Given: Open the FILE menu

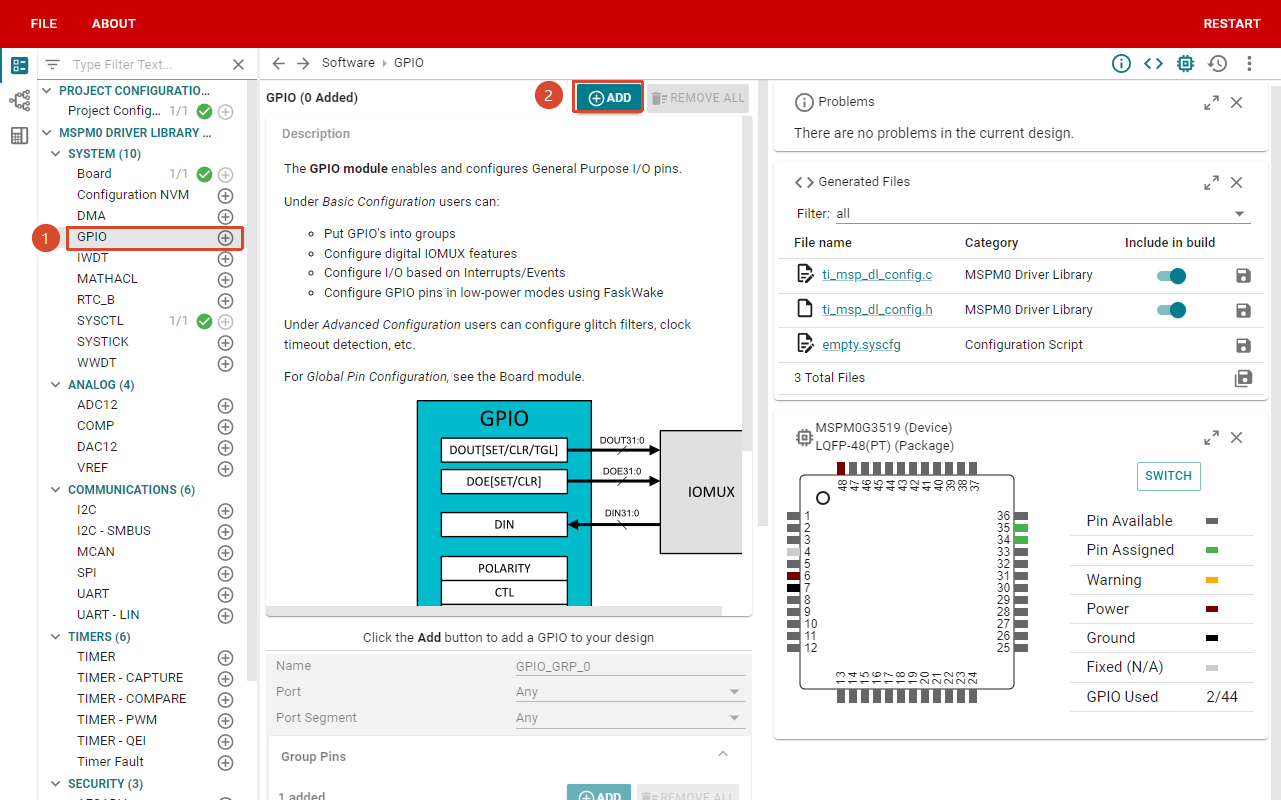Looking at the screenshot, I should pyautogui.click(x=44, y=24).
